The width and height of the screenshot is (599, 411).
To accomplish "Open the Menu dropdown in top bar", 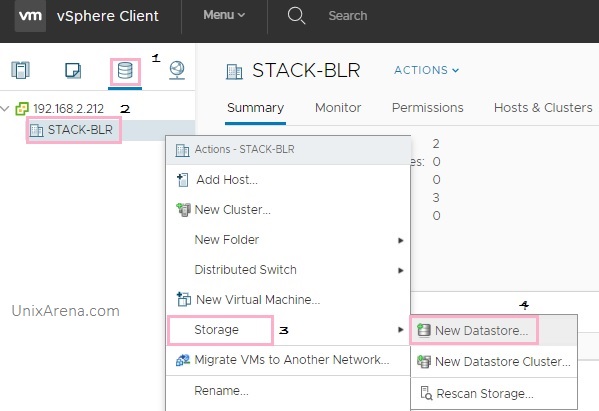I will point(224,15).
